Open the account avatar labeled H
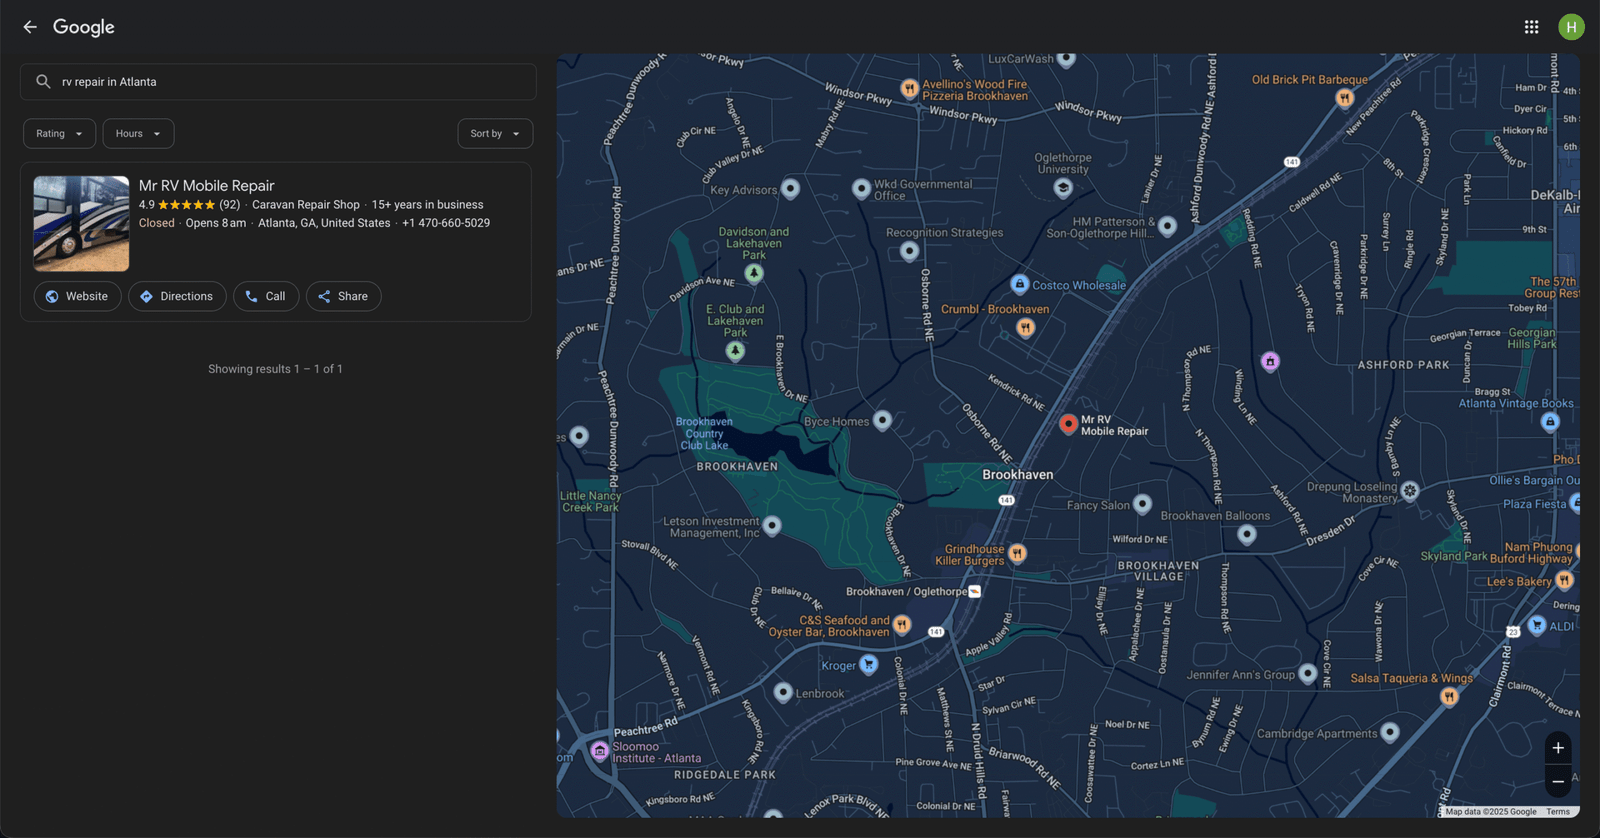1600x838 pixels. pos(1571,27)
